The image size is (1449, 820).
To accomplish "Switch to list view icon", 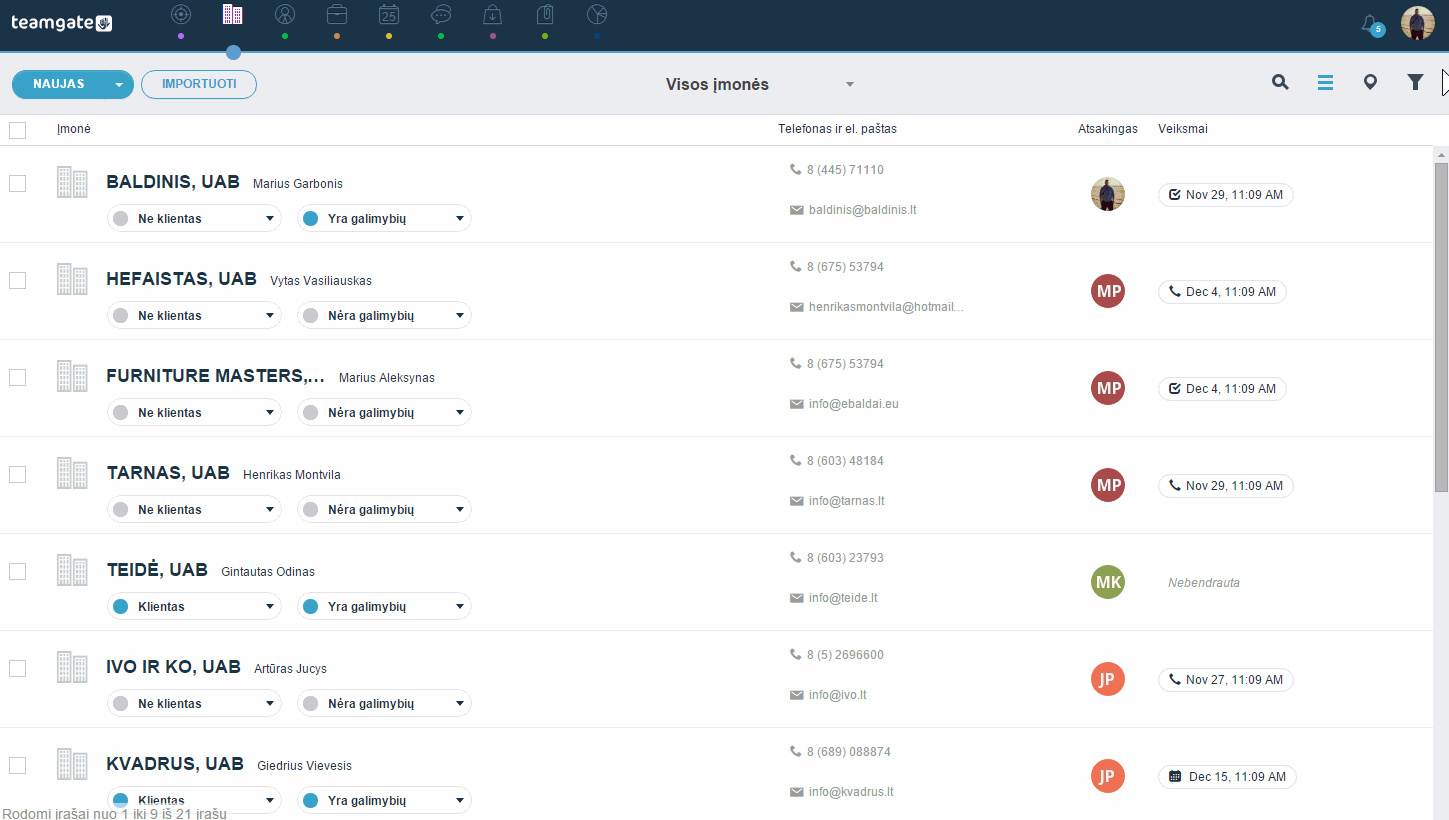I will (x=1325, y=83).
